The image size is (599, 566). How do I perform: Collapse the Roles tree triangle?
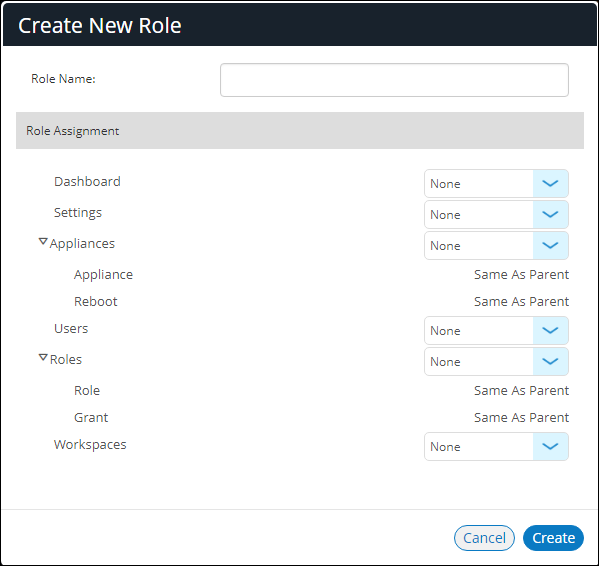click(43, 358)
